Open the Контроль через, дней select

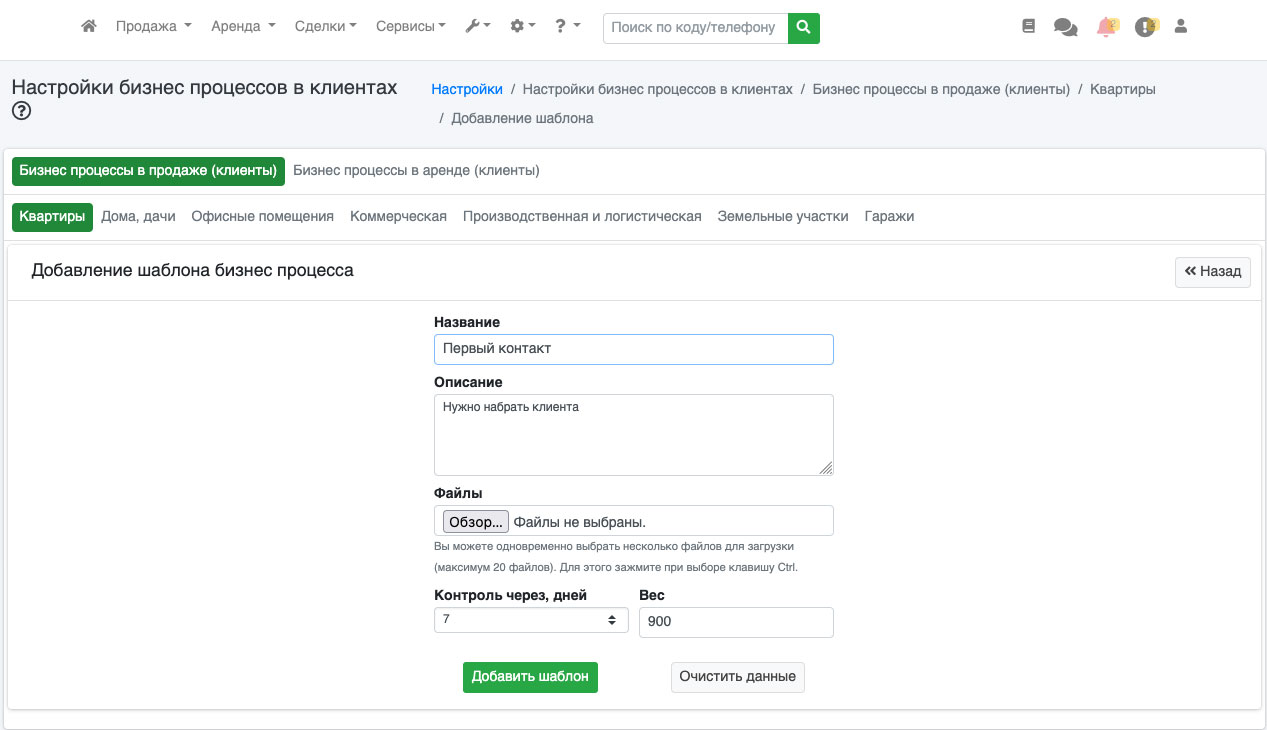pos(531,621)
